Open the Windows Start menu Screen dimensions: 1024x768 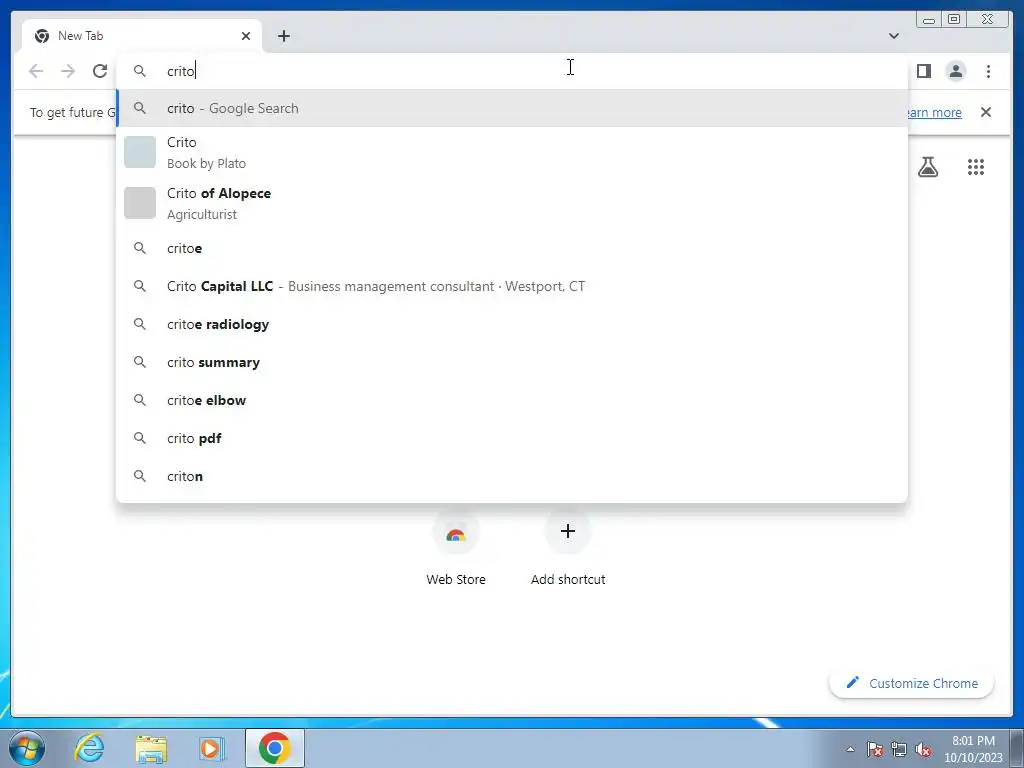(27, 748)
